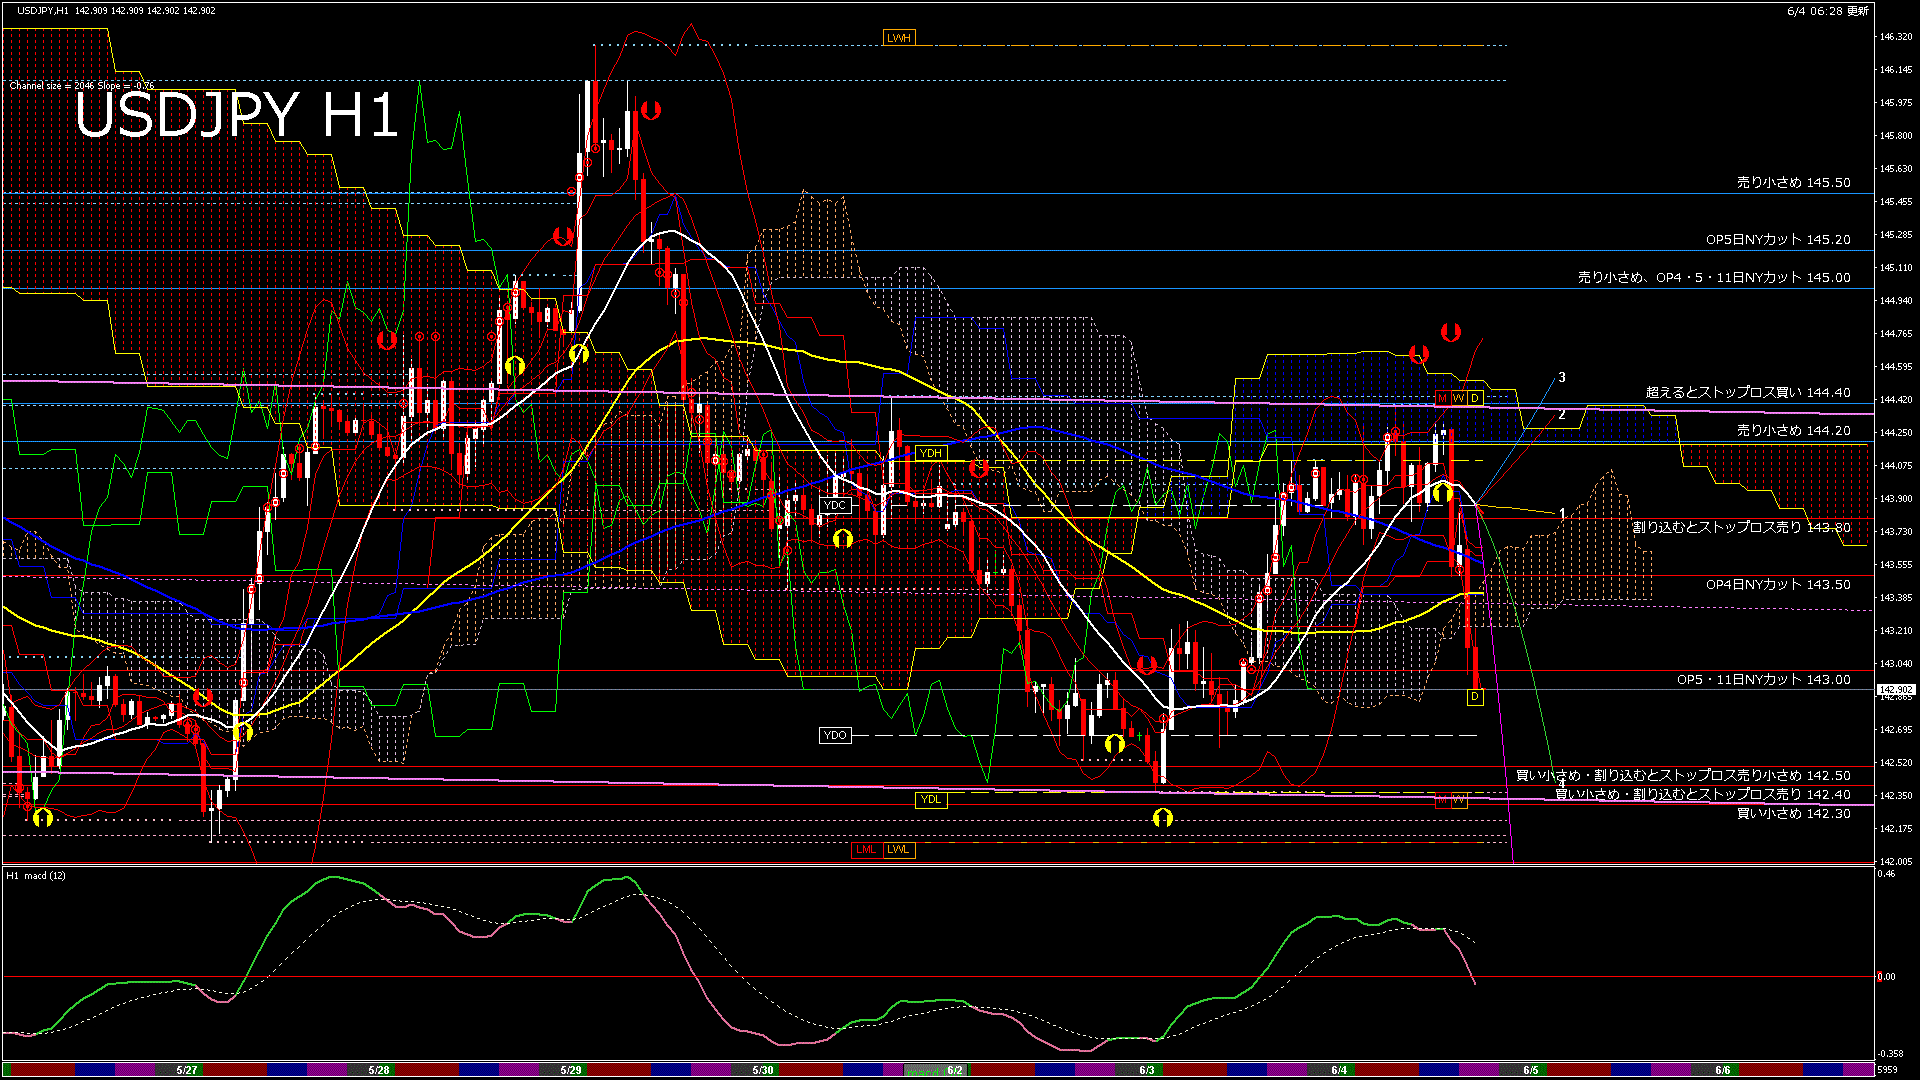The image size is (1920, 1080).
Task: Click the OP5日NYカット 145.20 annotation
Action: pyautogui.click(x=1778, y=240)
